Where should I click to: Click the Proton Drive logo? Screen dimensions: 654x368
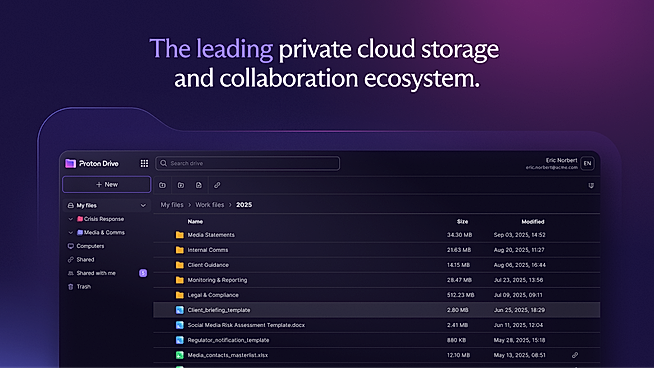(92, 164)
